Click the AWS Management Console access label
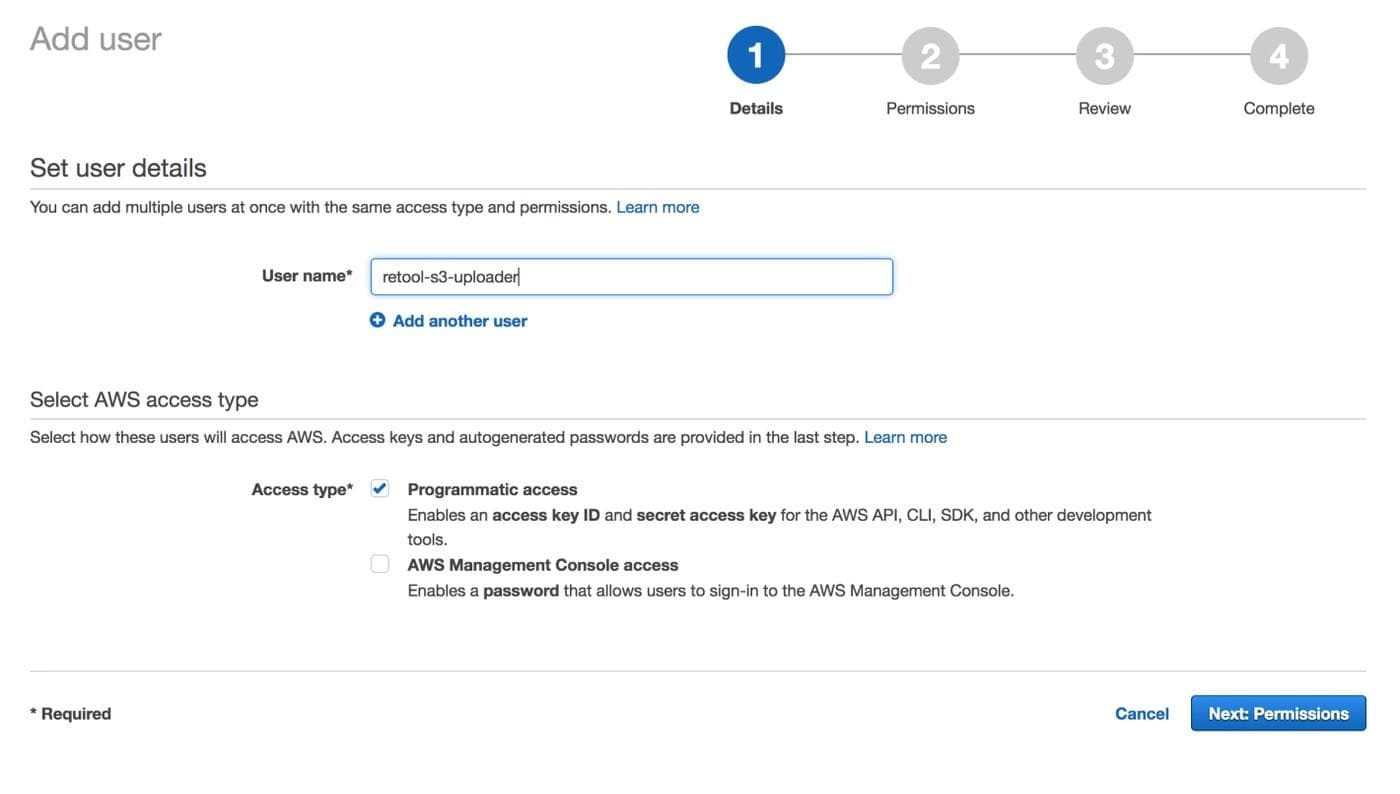Viewport: 1400px width, 794px height. coord(542,565)
